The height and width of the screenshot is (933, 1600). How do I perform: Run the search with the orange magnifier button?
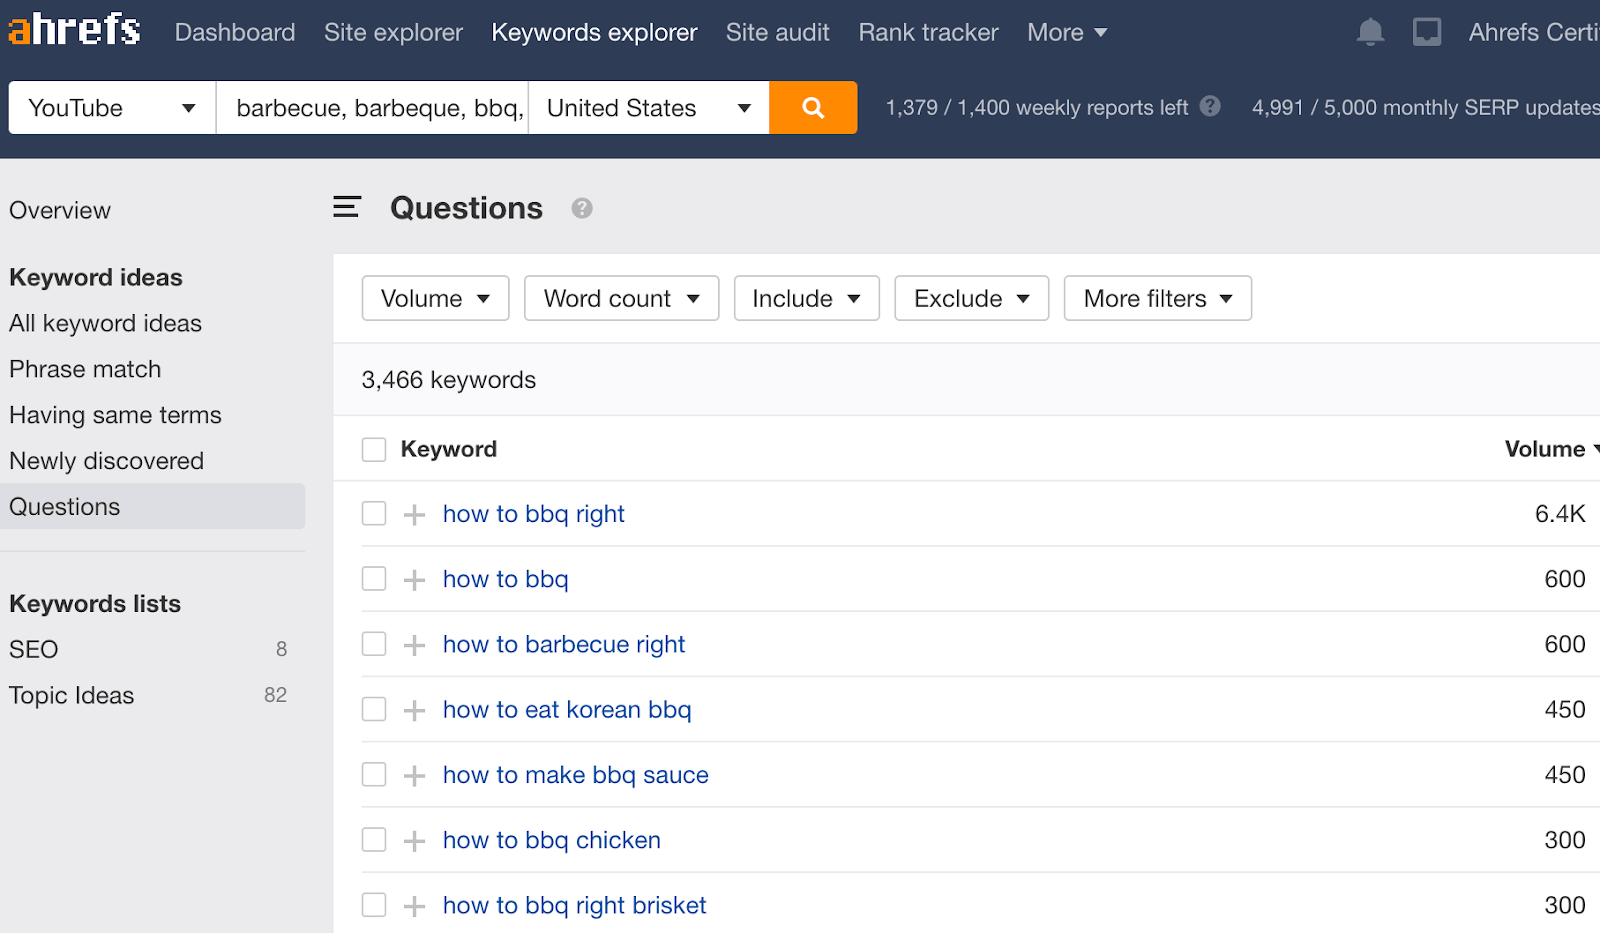812,107
